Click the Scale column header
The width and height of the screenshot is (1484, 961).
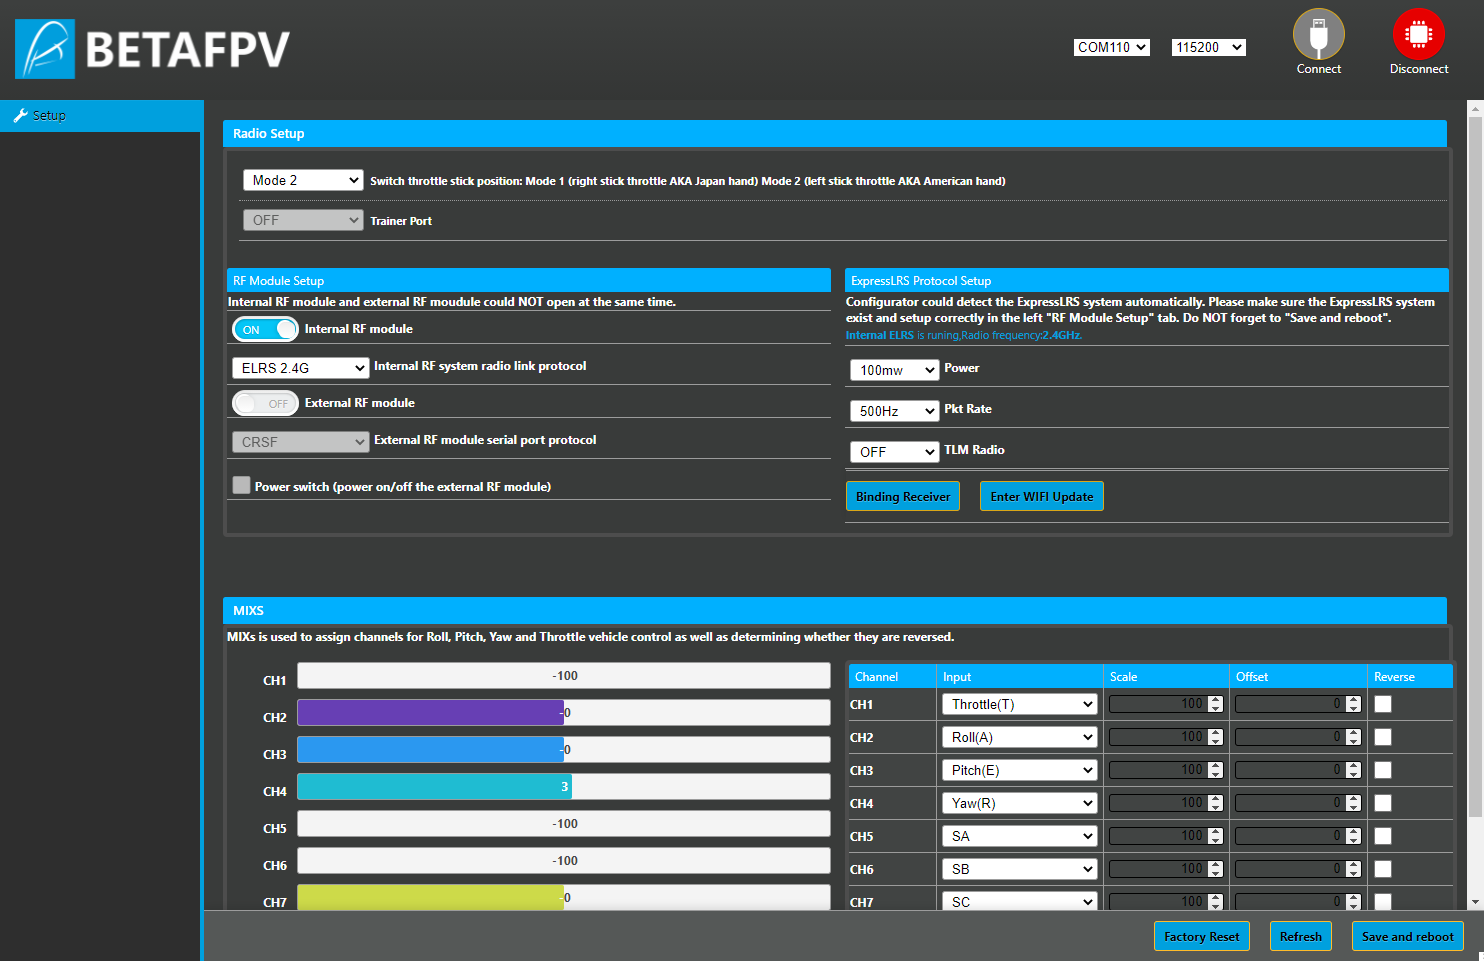coord(1166,677)
